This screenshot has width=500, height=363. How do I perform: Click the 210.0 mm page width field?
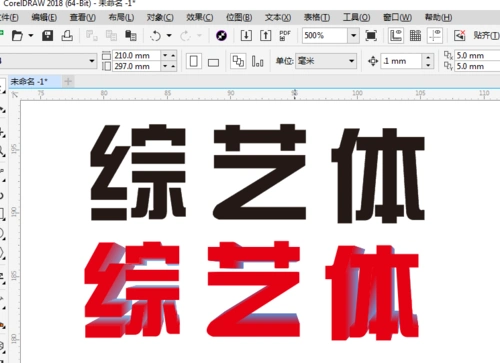(x=137, y=55)
